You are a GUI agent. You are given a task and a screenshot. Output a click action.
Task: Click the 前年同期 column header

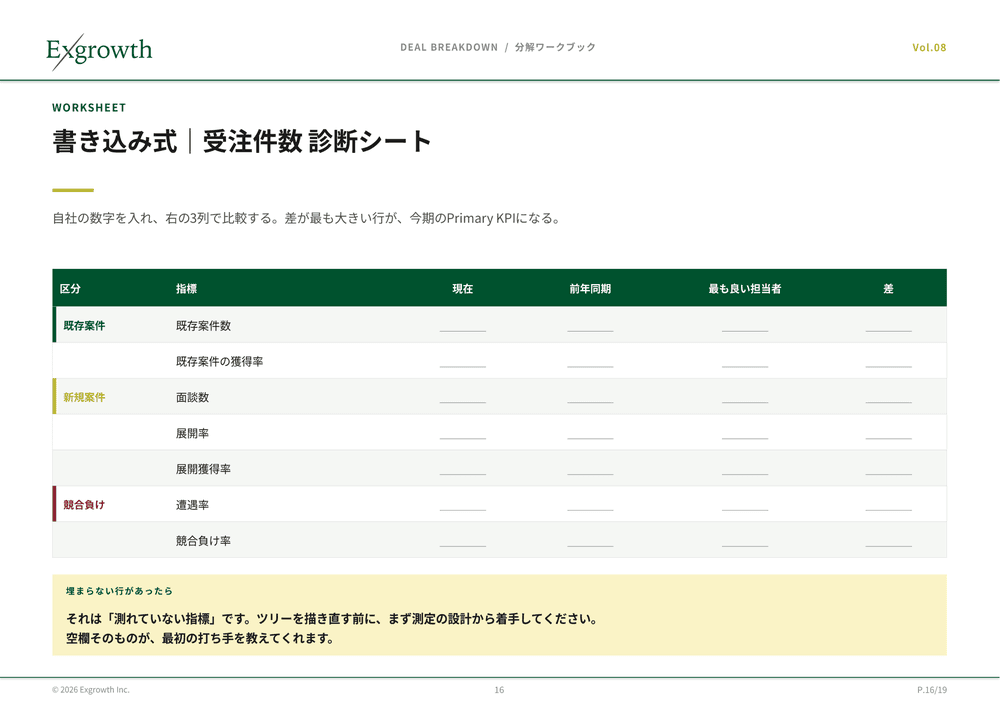591,288
